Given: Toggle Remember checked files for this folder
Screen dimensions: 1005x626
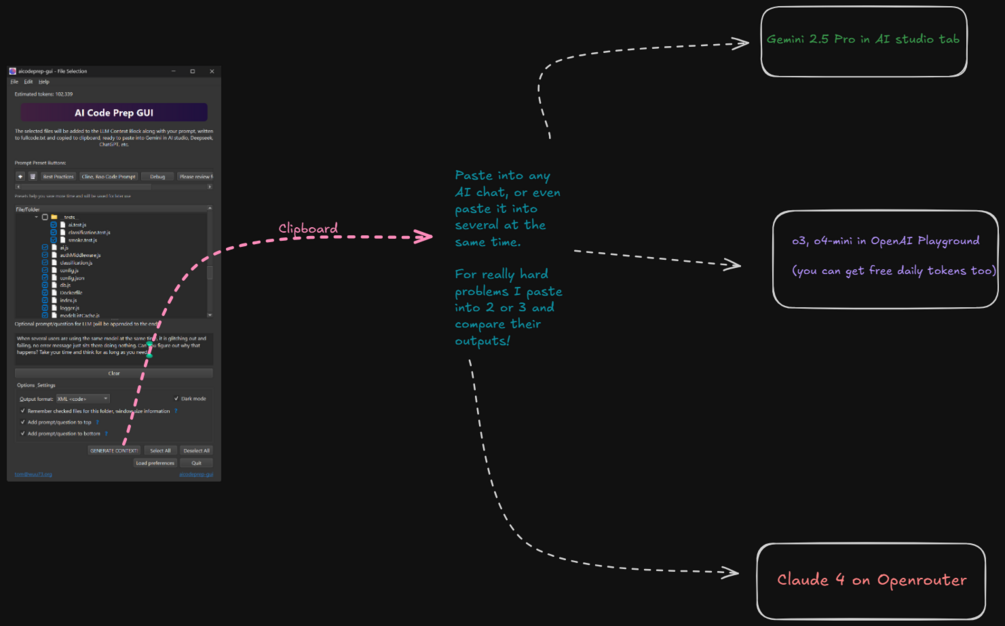Looking at the screenshot, I should (23, 411).
